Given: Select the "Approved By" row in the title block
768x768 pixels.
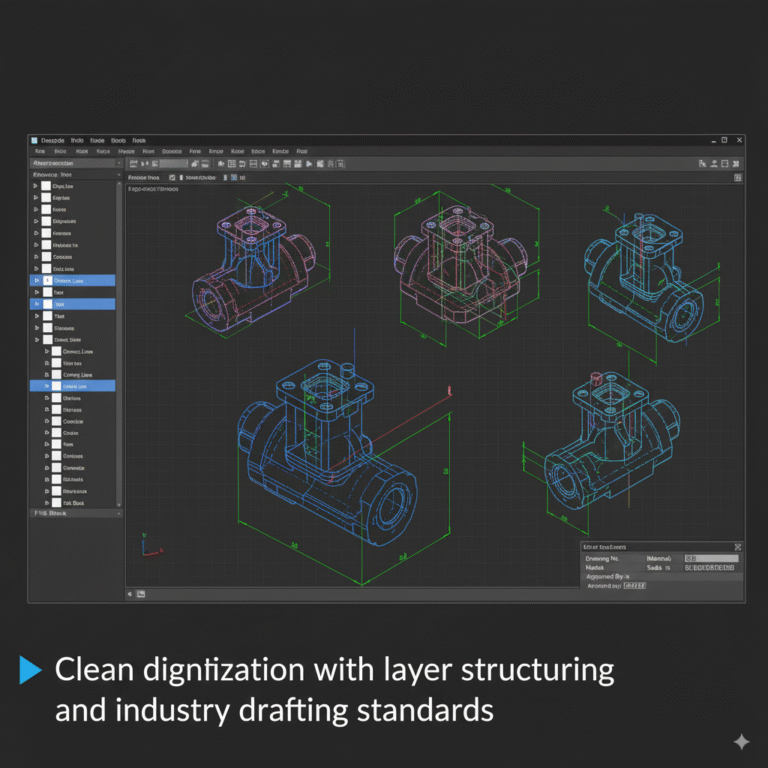Looking at the screenshot, I should 610,577.
